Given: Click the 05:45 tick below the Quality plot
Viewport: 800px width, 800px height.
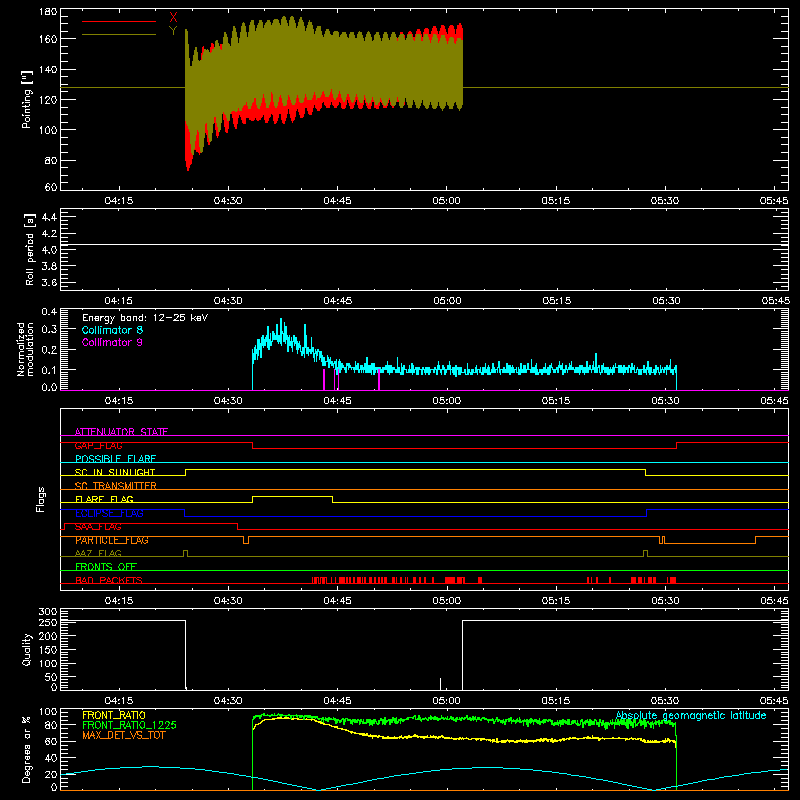Looking at the screenshot, I should coord(774,701).
